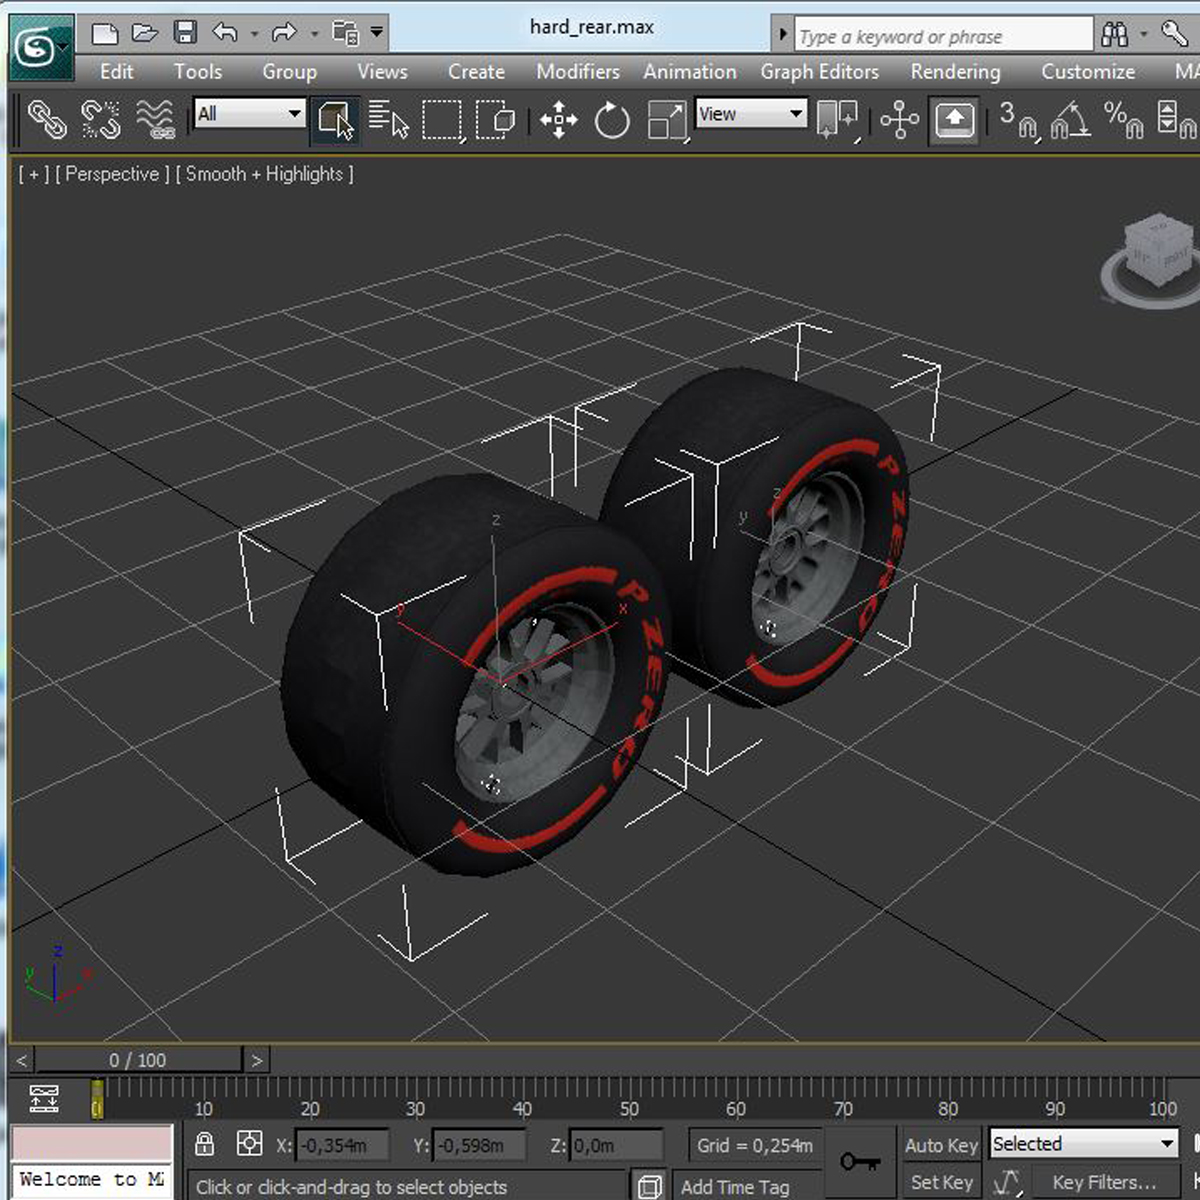Screen dimensions: 1200x1200
Task: Open the Customize menu
Action: (x=1088, y=71)
